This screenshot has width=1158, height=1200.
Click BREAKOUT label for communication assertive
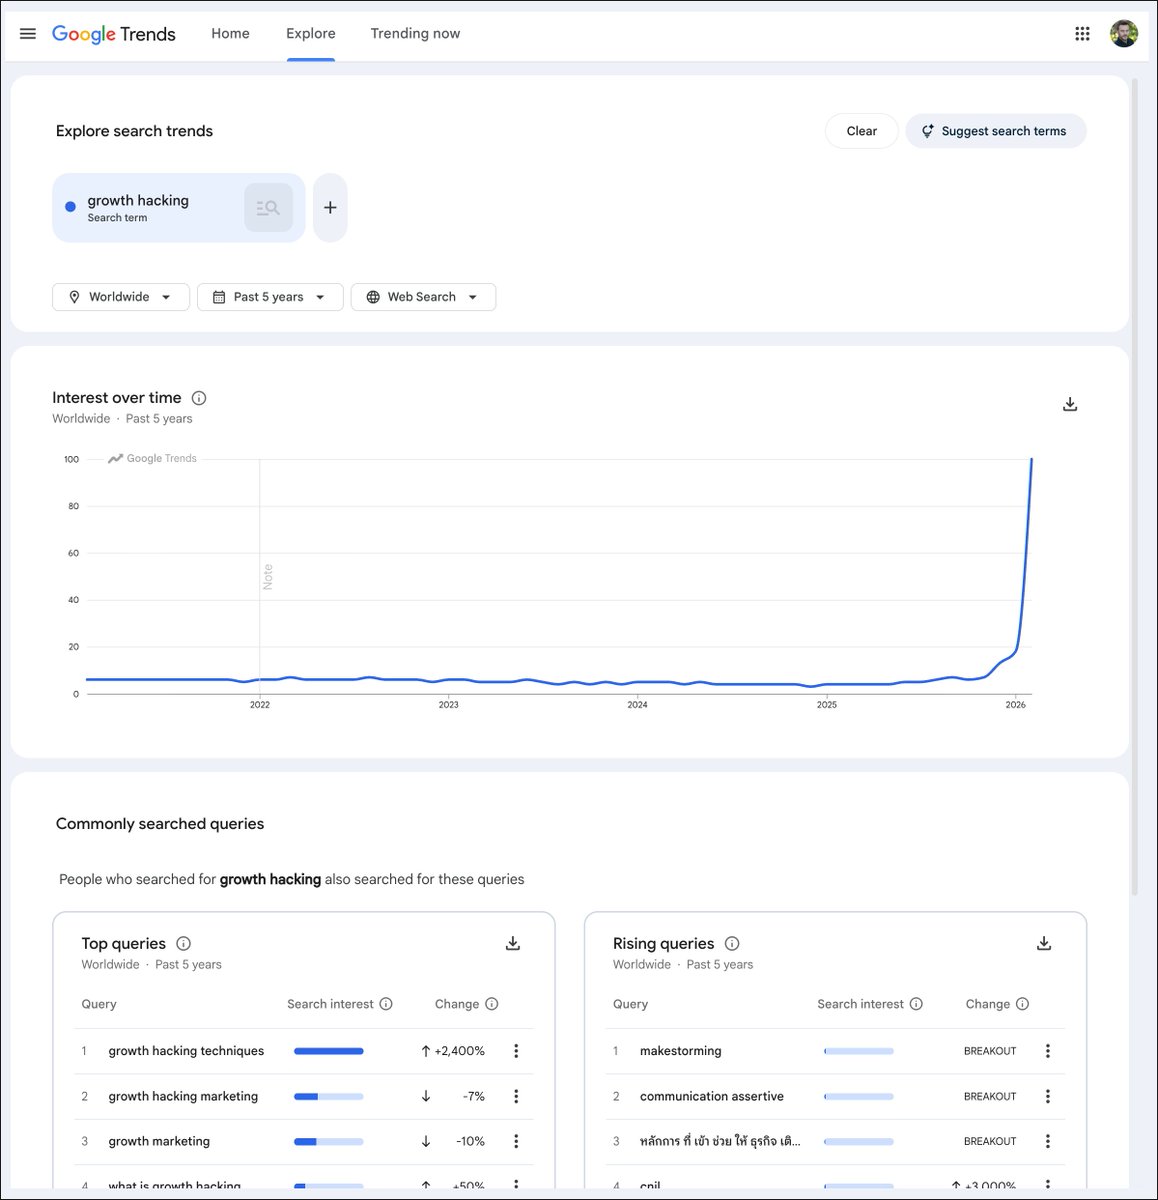tap(990, 1096)
